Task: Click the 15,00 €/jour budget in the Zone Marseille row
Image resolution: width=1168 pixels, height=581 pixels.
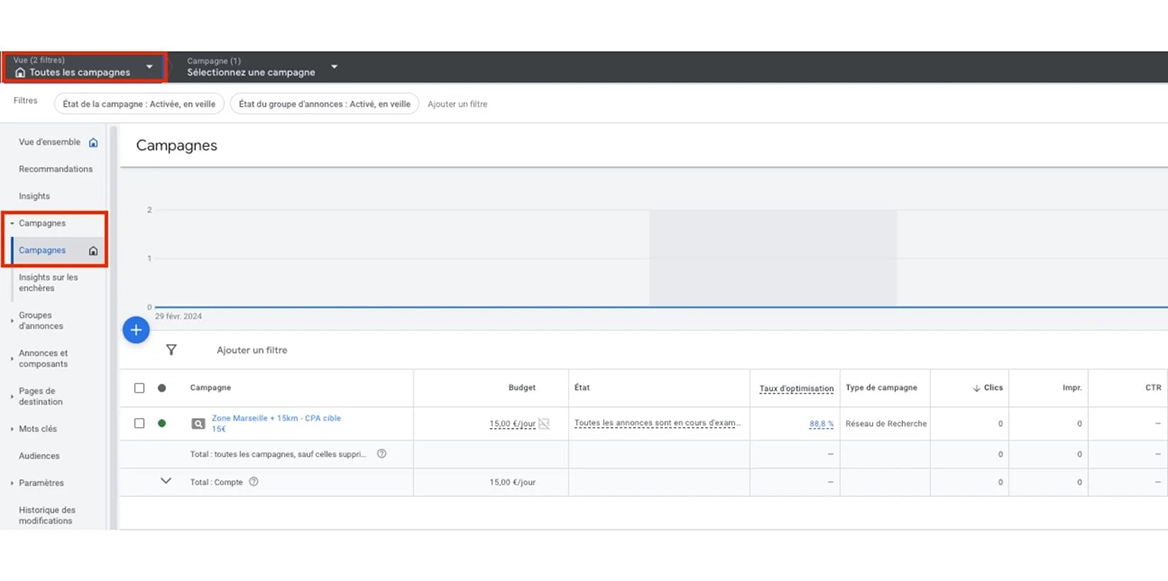Action: coord(512,424)
